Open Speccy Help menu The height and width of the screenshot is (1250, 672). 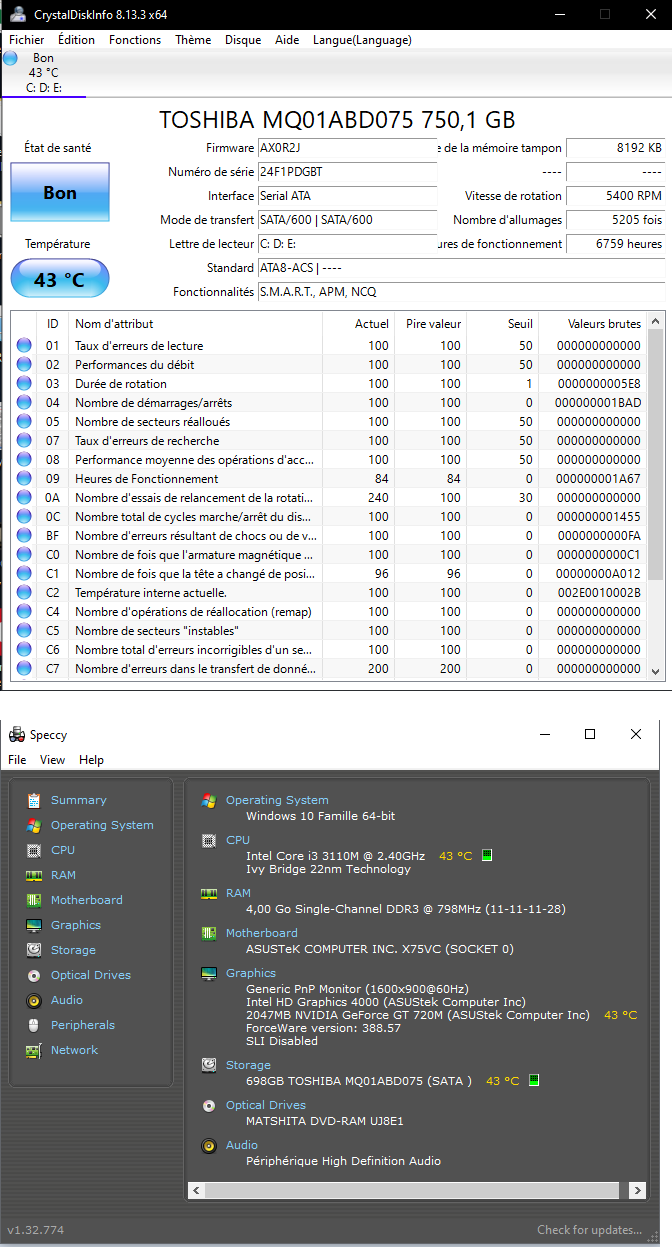91,760
